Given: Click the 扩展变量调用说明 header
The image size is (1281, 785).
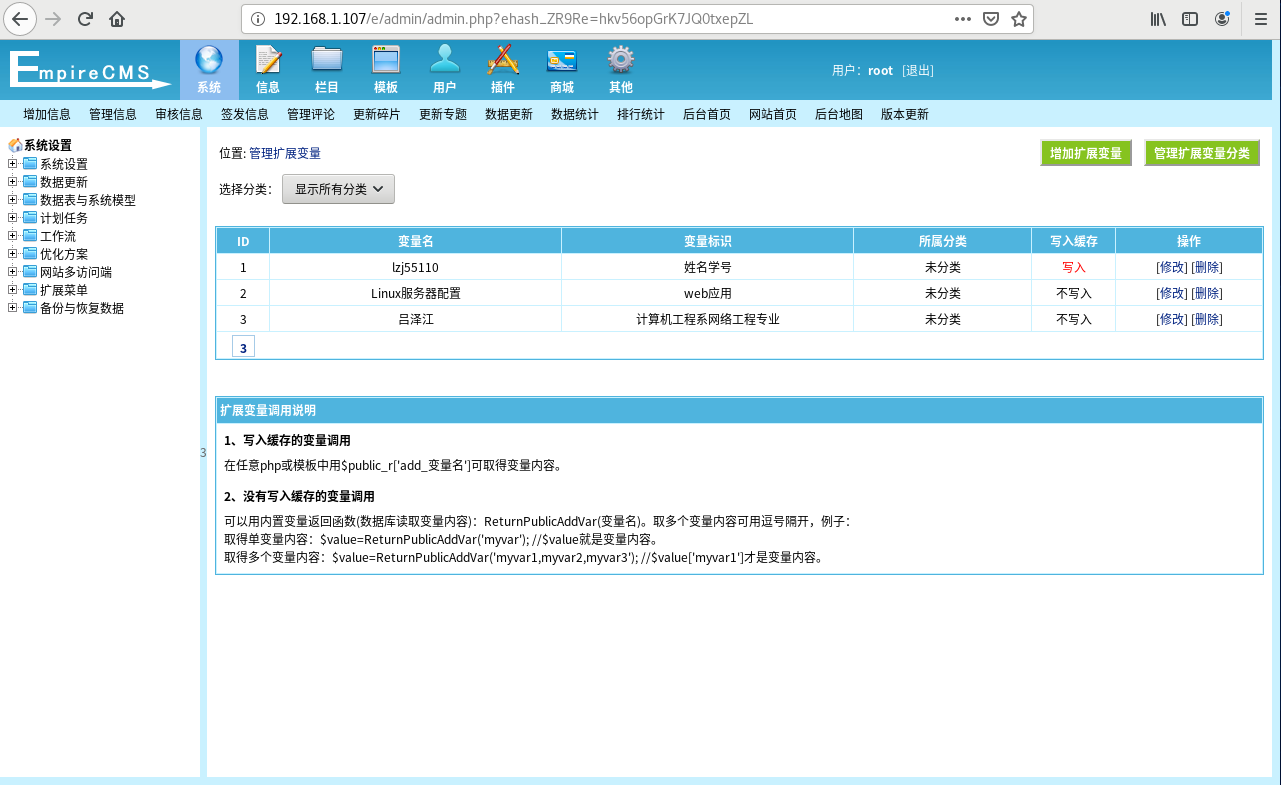Looking at the screenshot, I should (x=740, y=411).
